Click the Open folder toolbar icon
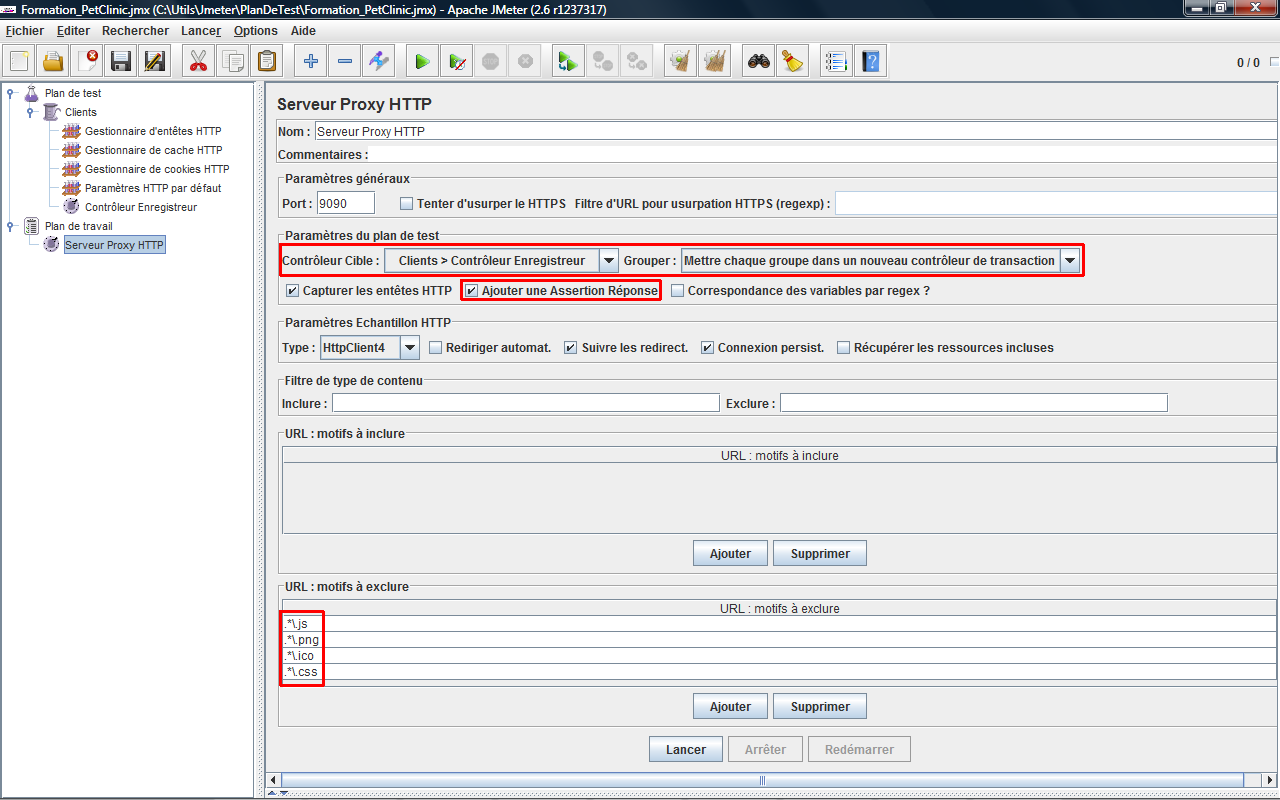Screen dimensions: 1280x800 (53, 62)
